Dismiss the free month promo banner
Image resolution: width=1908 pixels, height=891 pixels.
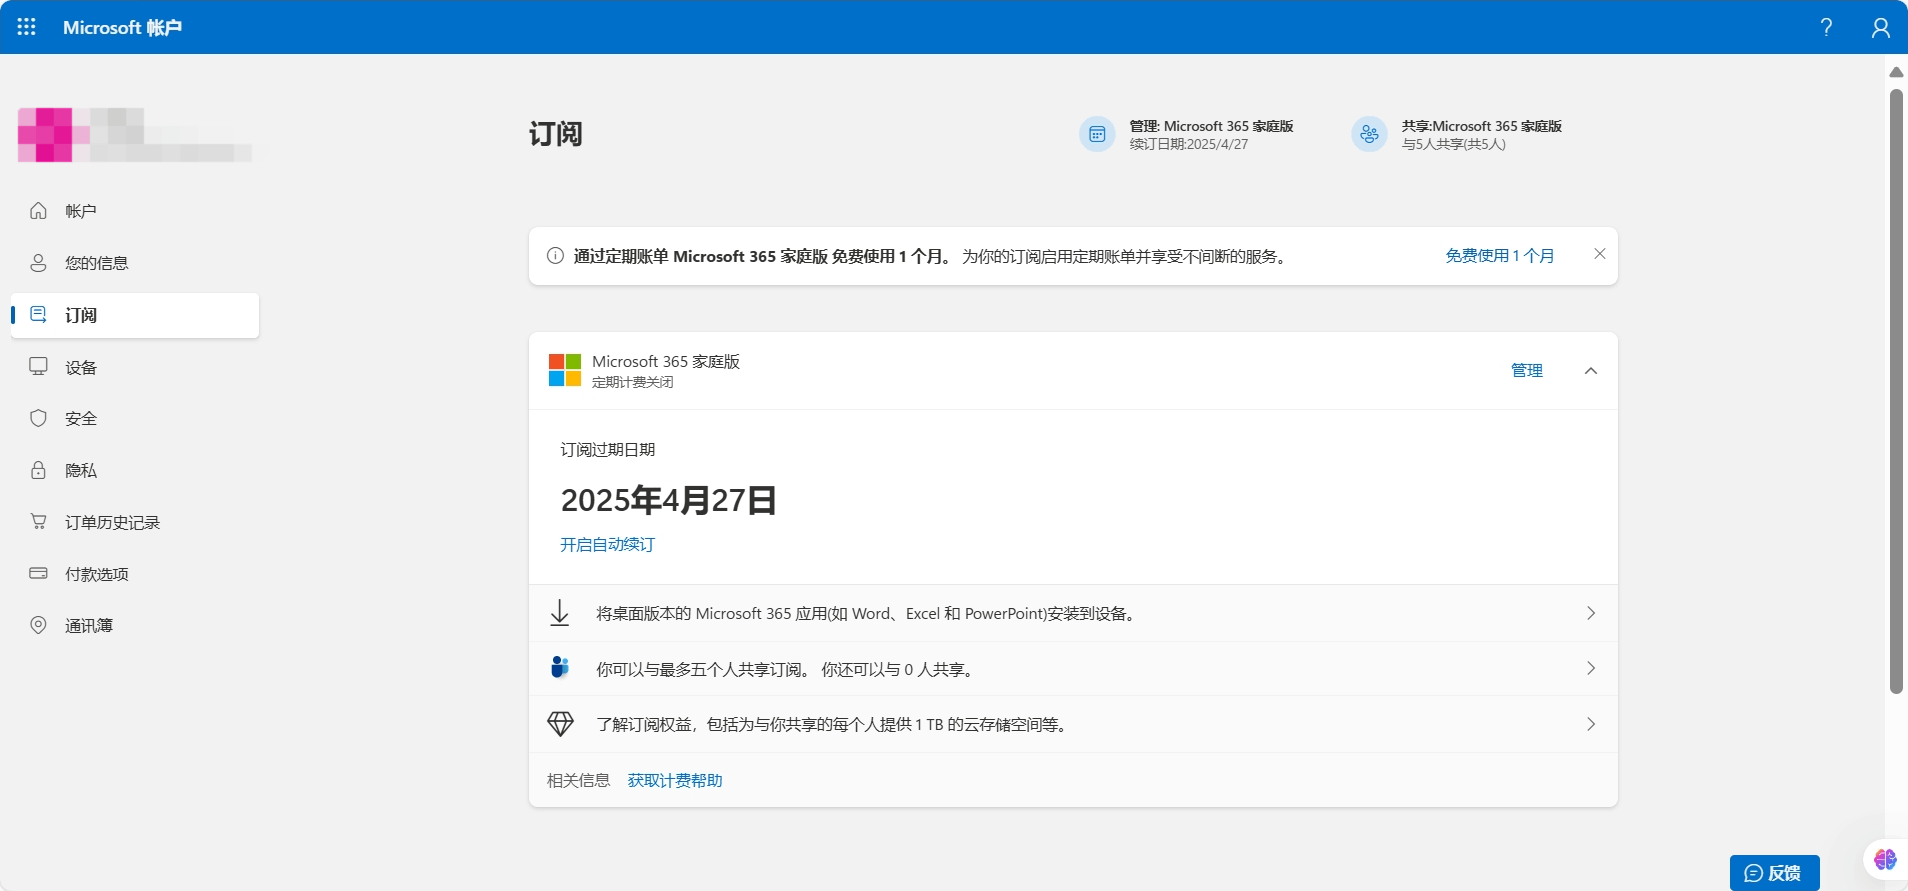coord(1600,254)
